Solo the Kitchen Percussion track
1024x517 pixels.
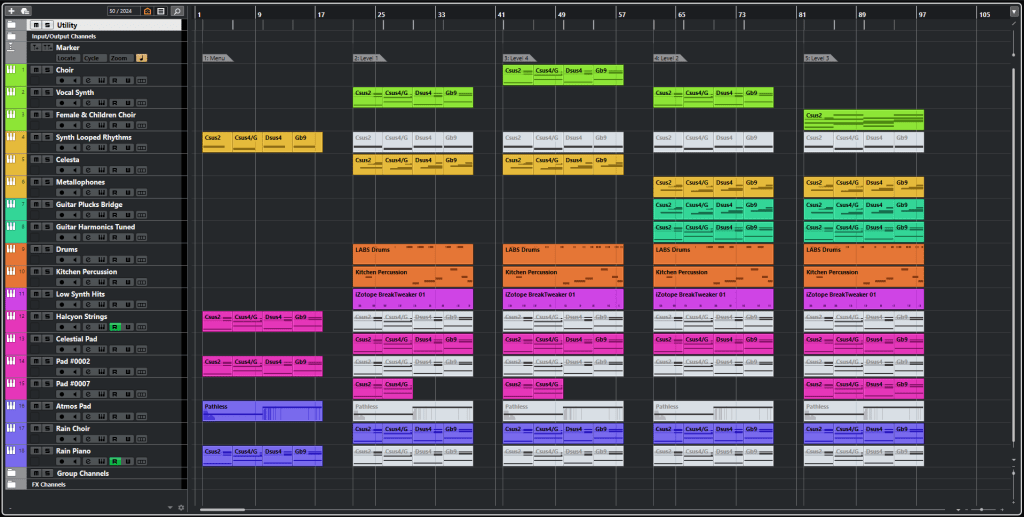coord(47,272)
